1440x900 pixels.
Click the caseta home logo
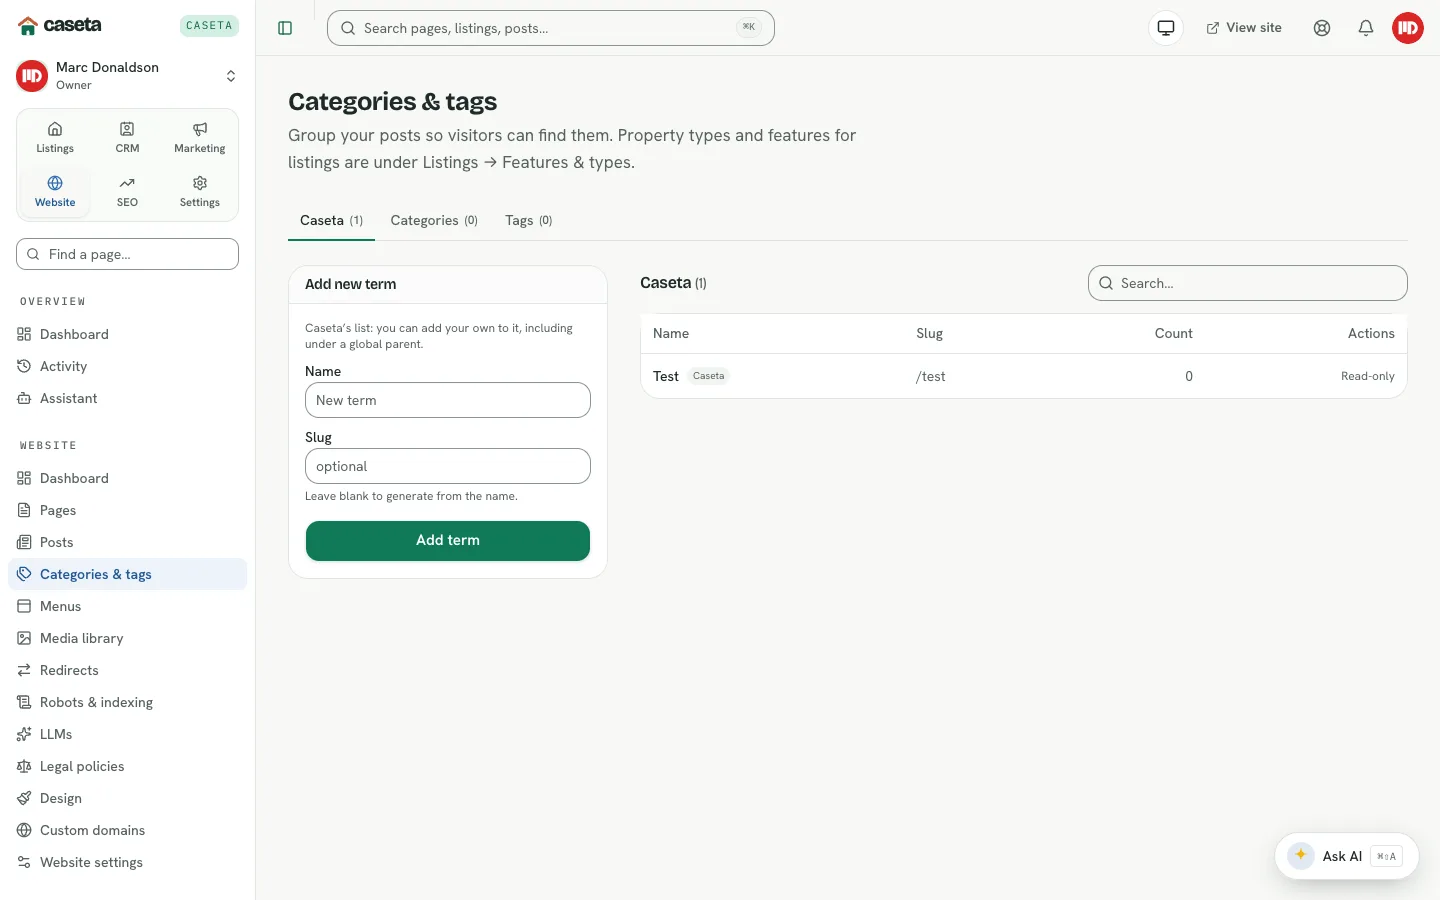click(60, 25)
